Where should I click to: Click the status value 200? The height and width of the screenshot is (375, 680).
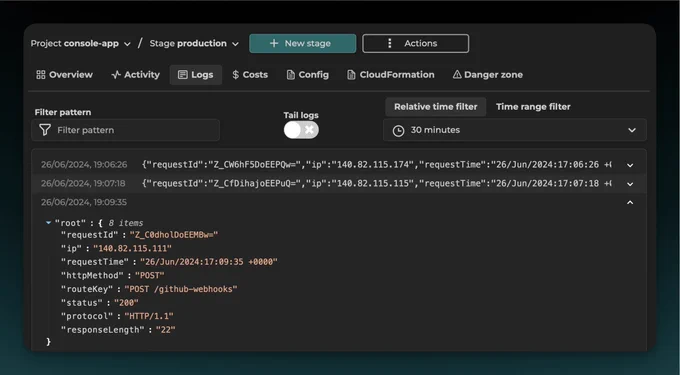click(x=126, y=303)
